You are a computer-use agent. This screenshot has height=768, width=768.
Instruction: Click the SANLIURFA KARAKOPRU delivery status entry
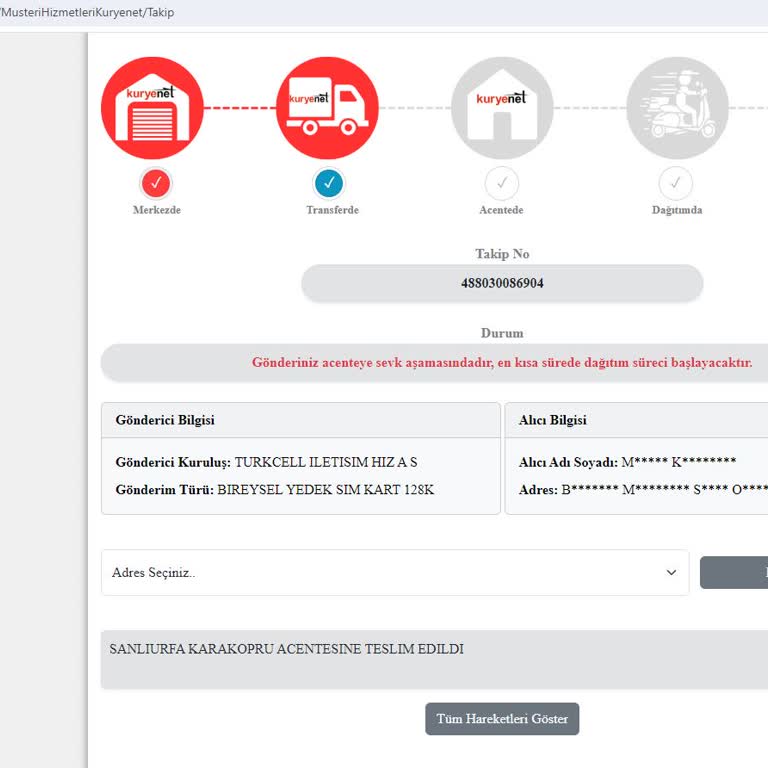click(286, 650)
